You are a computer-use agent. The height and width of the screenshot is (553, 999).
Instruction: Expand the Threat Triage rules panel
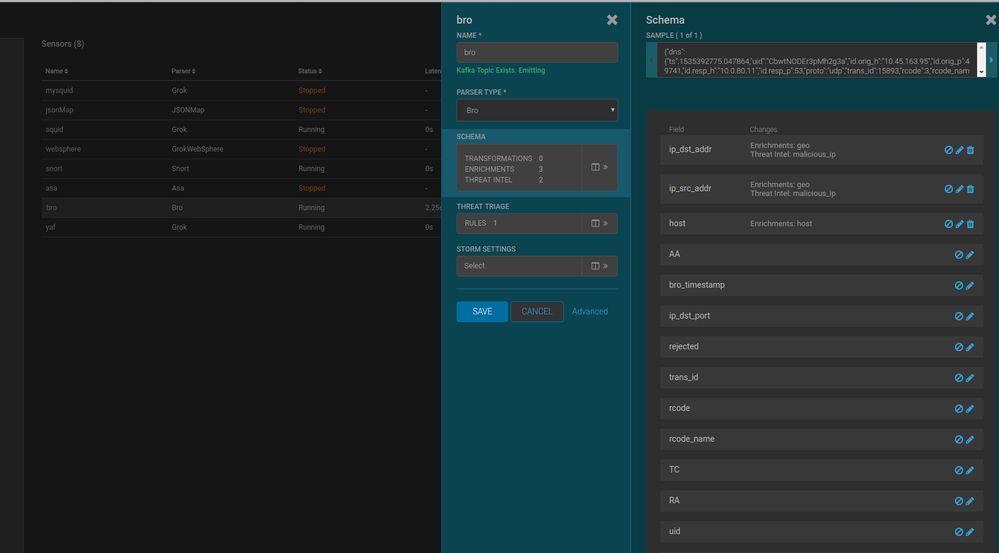(x=599, y=224)
